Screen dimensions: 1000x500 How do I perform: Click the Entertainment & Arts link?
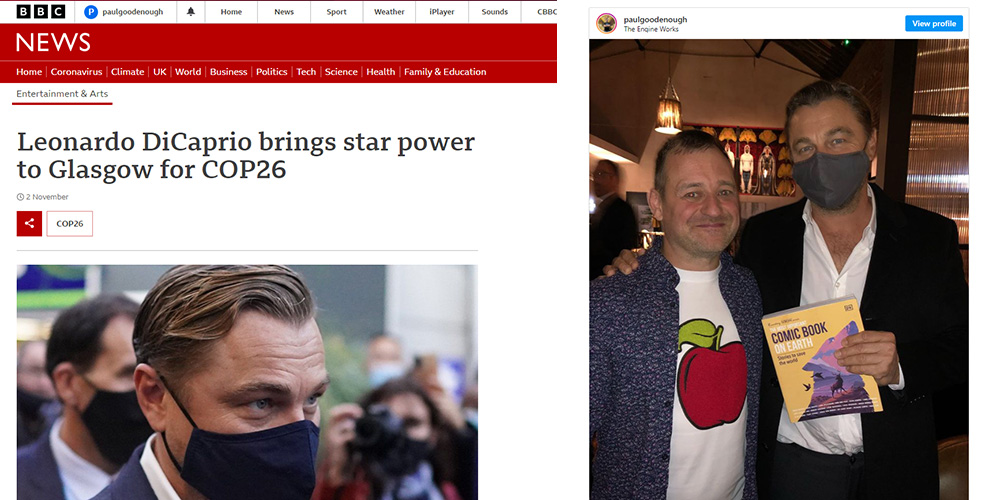tap(62, 94)
